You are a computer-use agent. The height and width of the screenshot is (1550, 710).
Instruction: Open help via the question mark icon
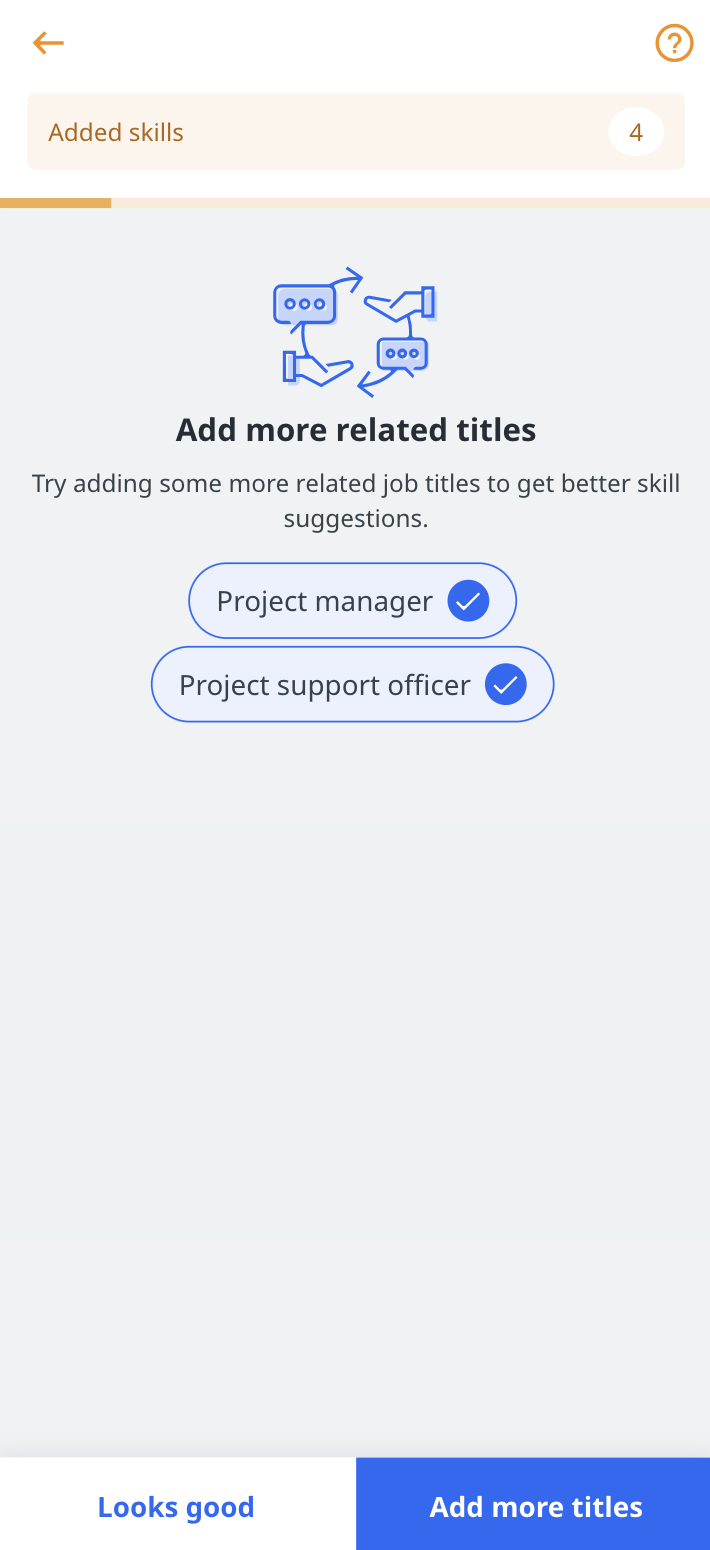[x=674, y=43]
